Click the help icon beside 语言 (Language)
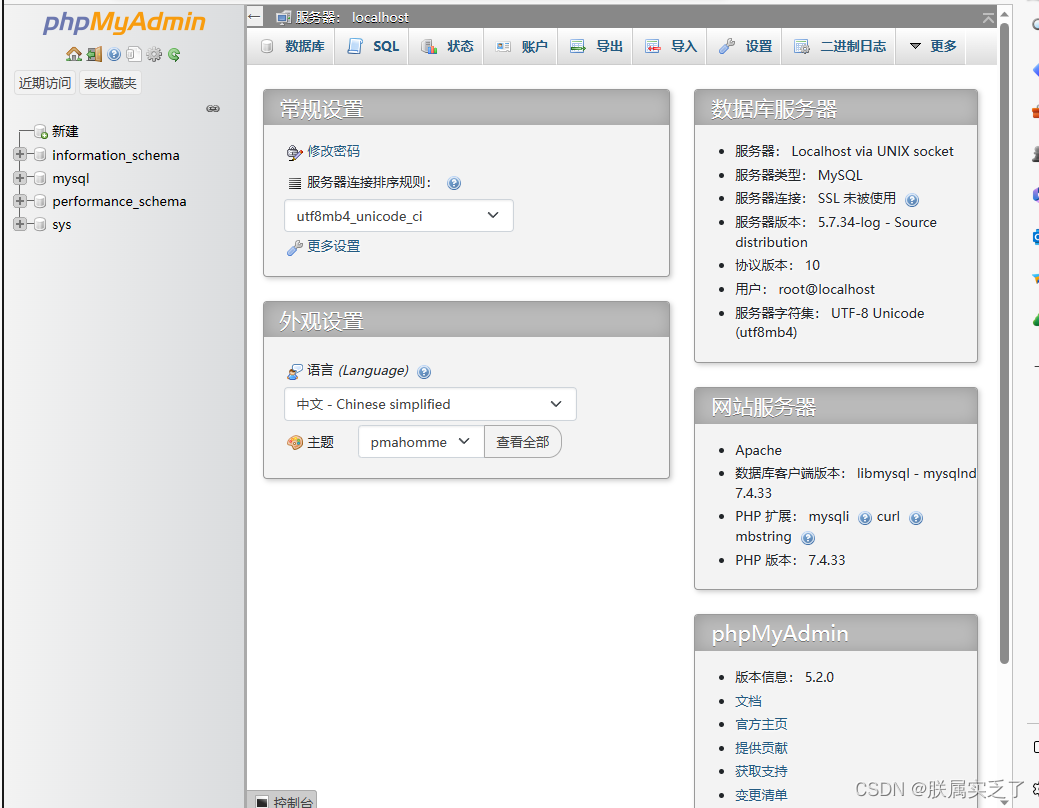The height and width of the screenshot is (808, 1039). (x=424, y=371)
